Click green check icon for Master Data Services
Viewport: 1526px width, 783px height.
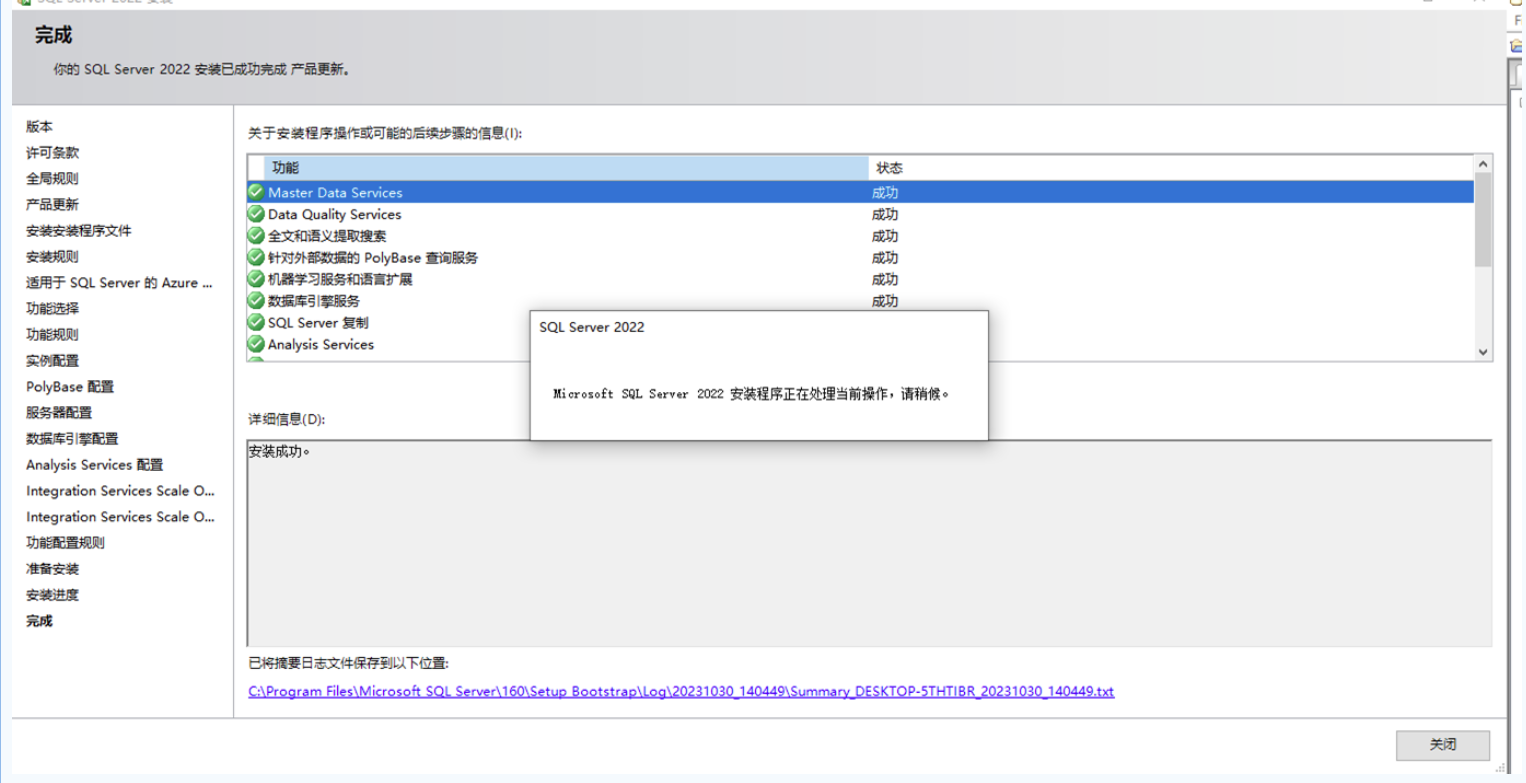[256, 192]
